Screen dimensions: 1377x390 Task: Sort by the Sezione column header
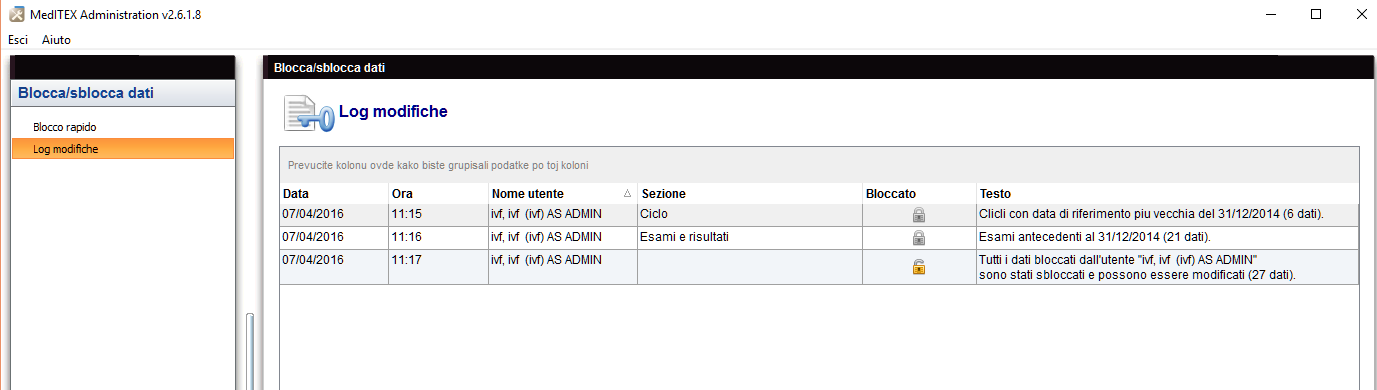[750, 193]
